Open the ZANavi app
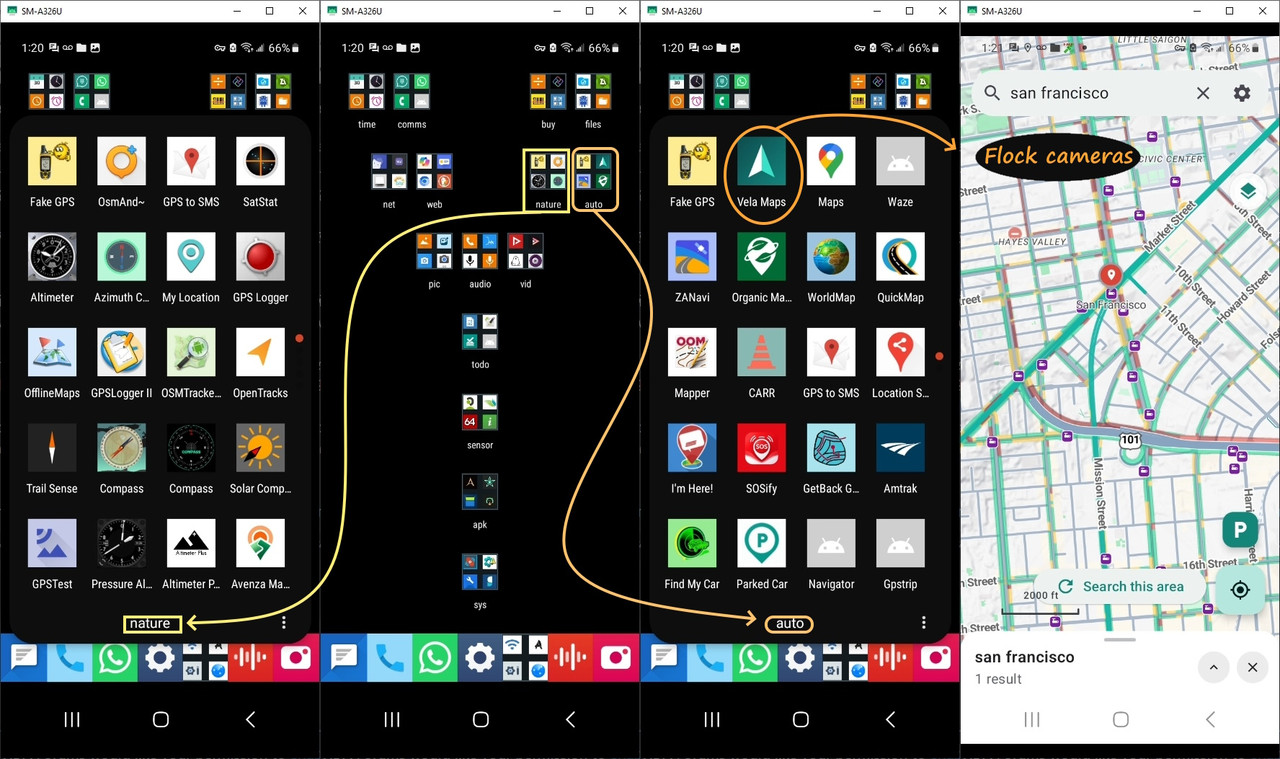Screen dimensions: 1280x759 click(x=692, y=257)
